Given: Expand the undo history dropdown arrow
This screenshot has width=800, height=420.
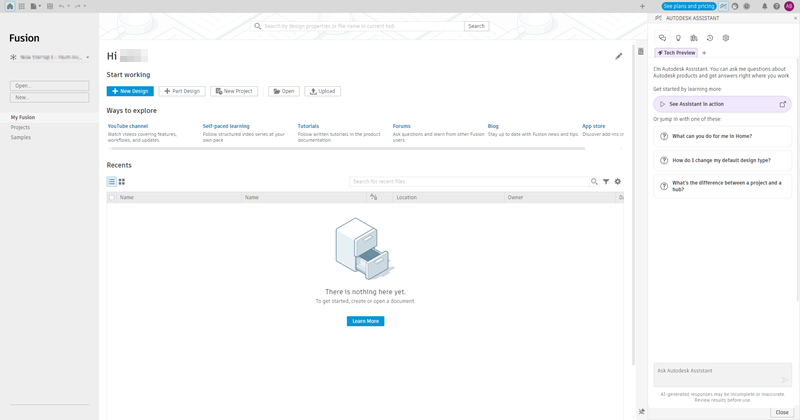Looking at the screenshot, I should [x=68, y=6].
